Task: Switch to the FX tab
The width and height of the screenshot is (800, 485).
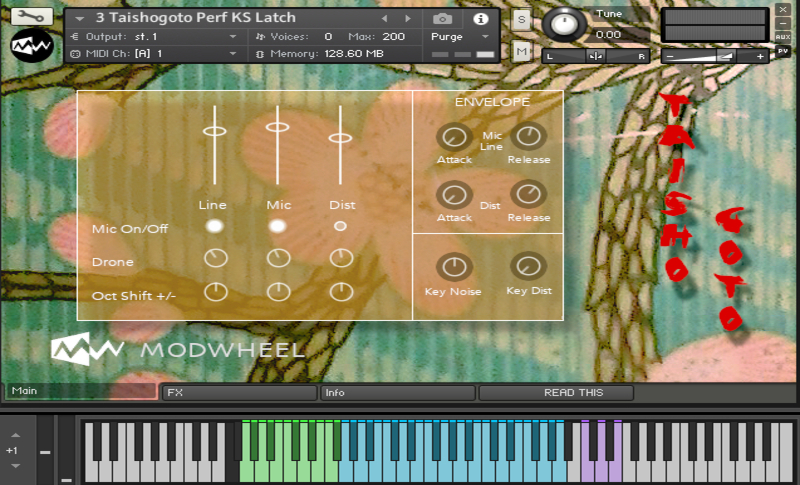Action: [x=239, y=393]
